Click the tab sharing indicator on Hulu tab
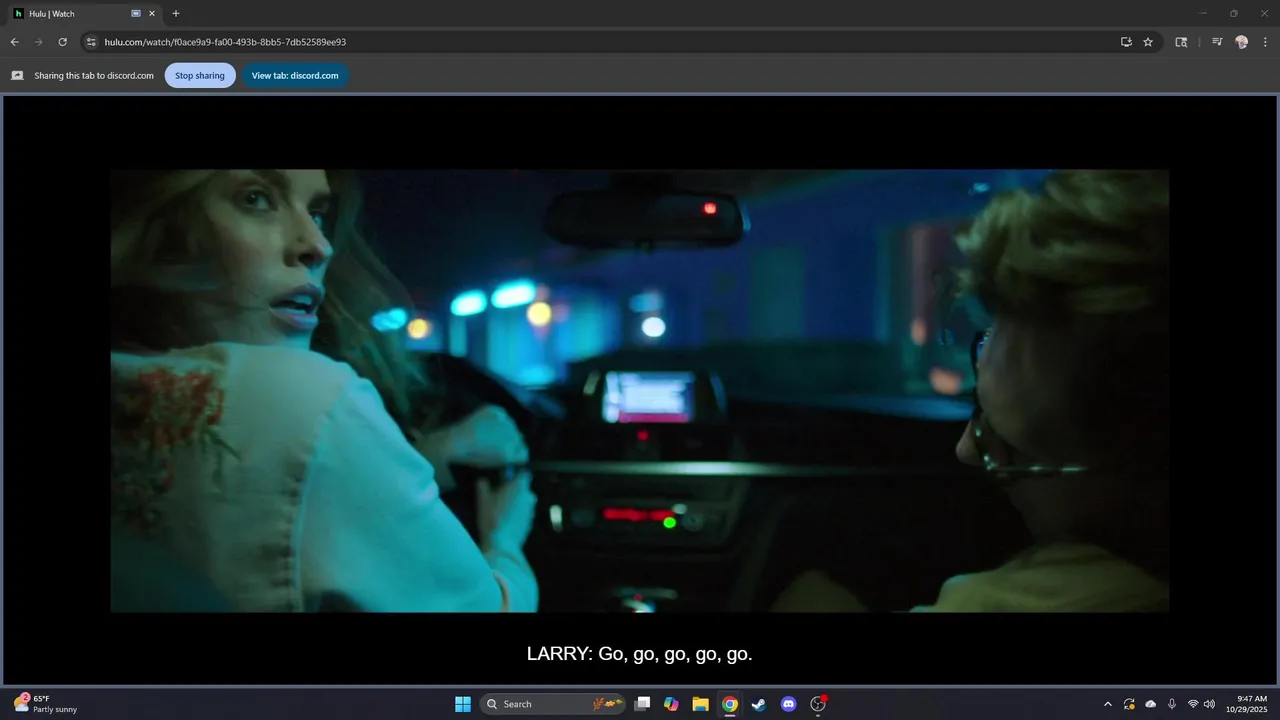The height and width of the screenshot is (720, 1280). pos(136,14)
